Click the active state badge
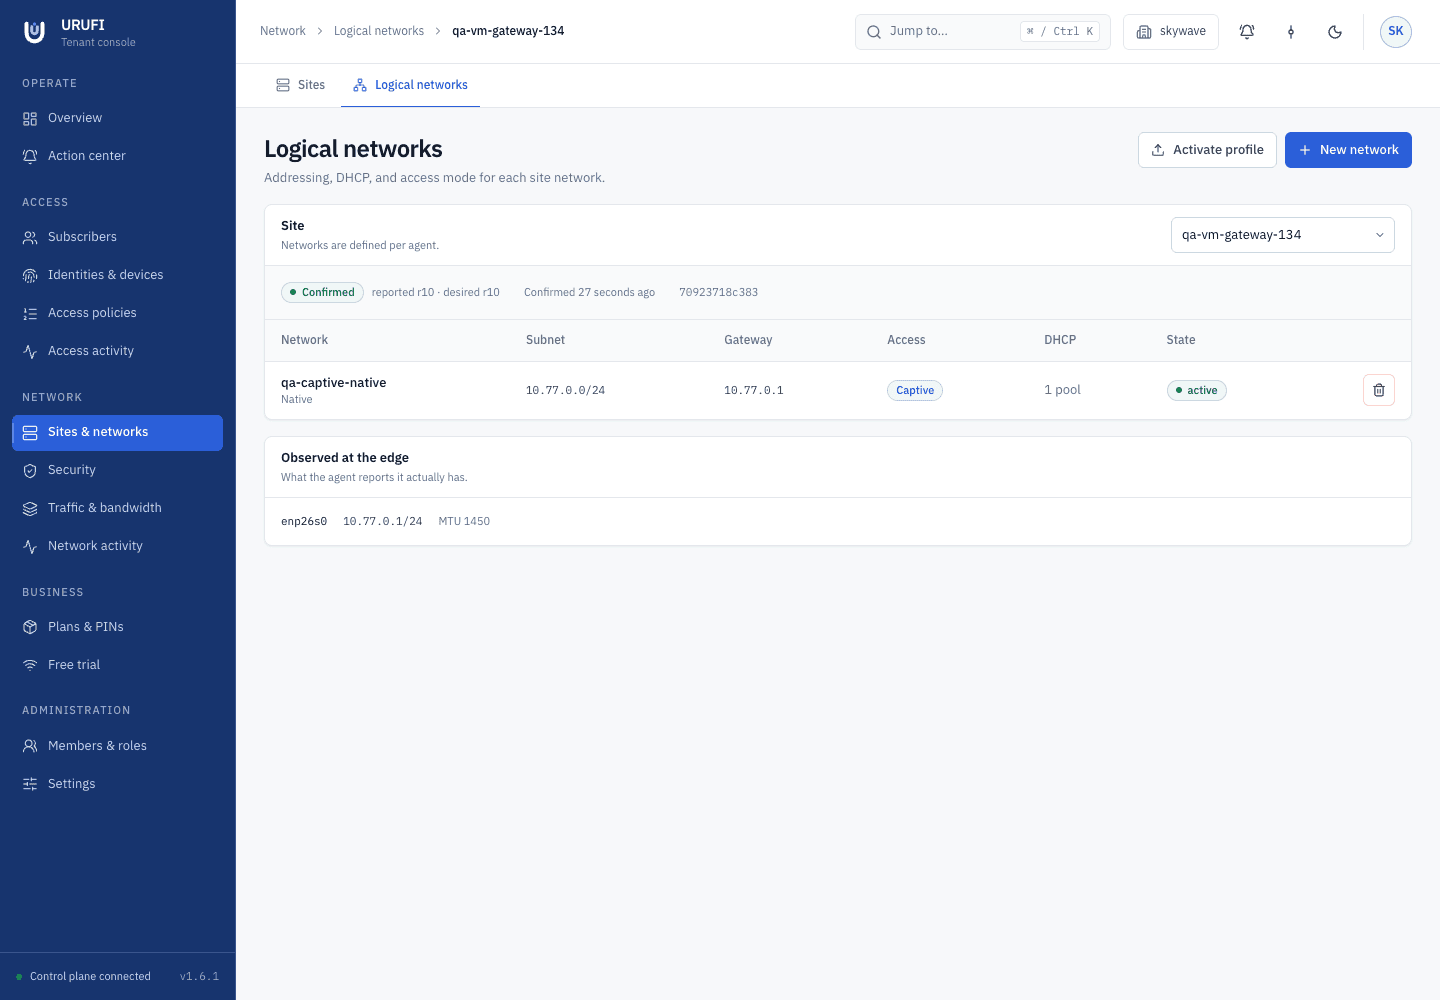 [x=1197, y=390]
